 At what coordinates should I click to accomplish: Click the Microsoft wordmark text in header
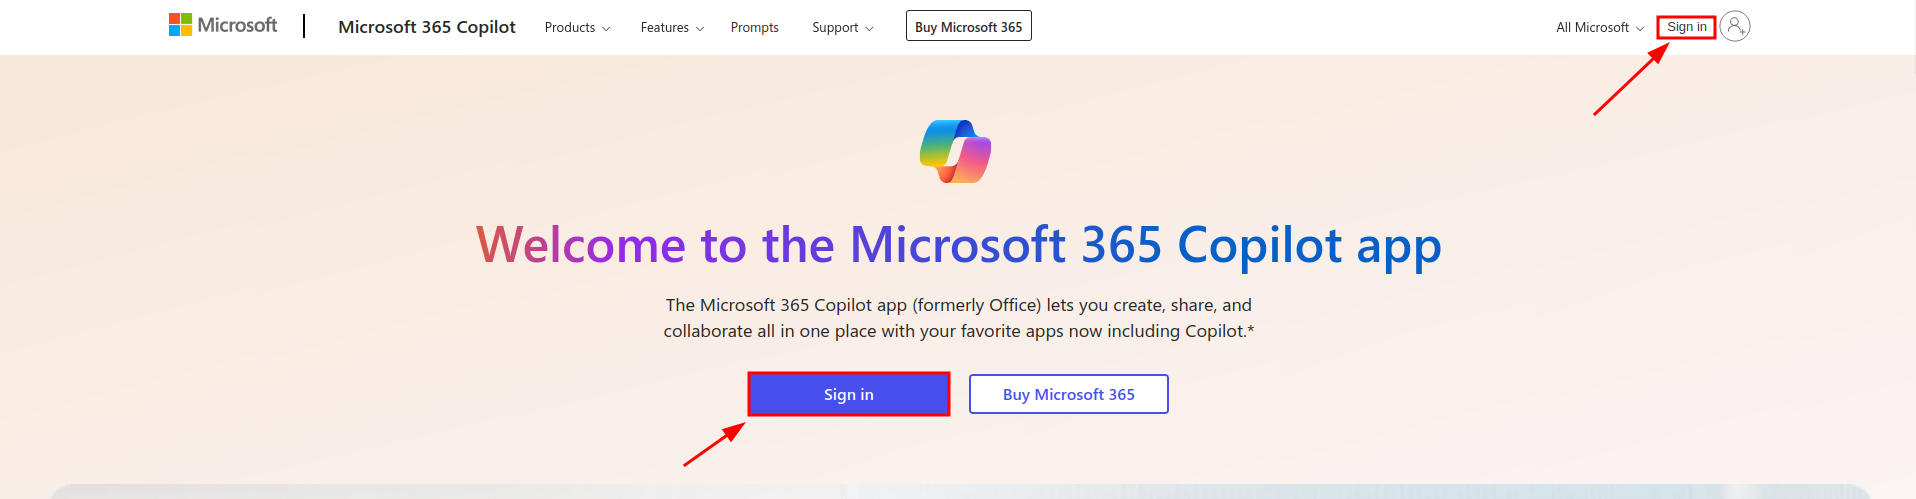pyautogui.click(x=237, y=25)
